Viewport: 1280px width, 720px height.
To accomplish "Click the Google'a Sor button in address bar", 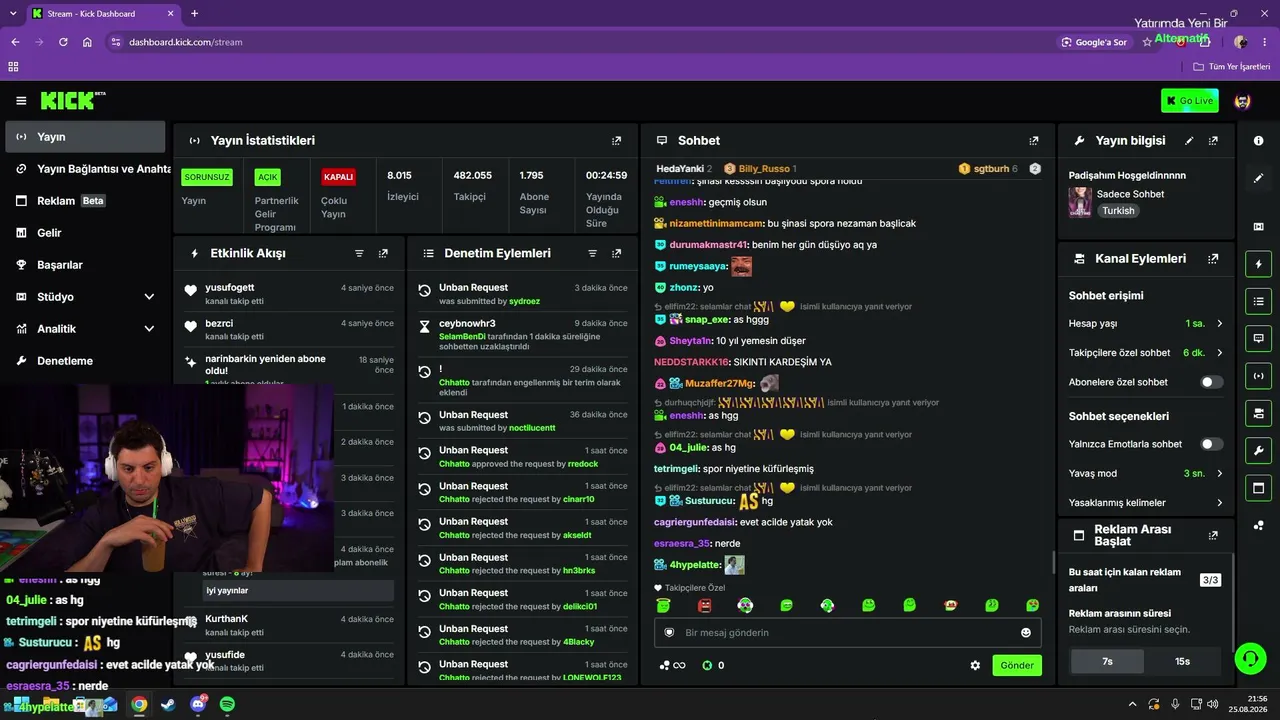I will pyautogui.click(x=1095, y=42).
